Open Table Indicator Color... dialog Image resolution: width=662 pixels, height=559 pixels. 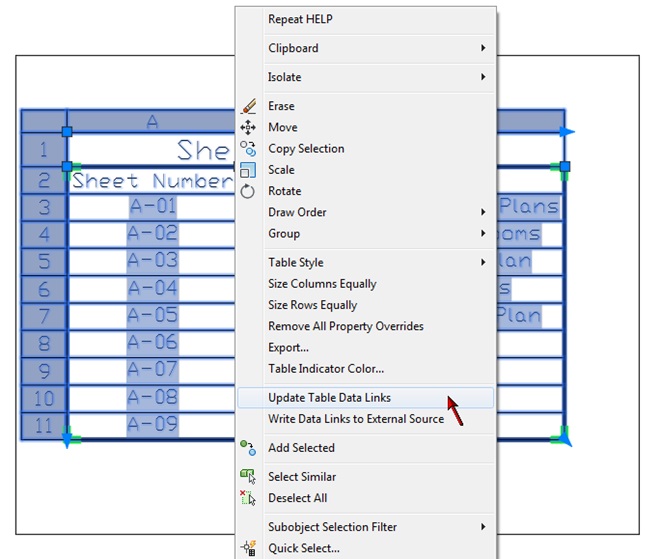click(366, 369)
